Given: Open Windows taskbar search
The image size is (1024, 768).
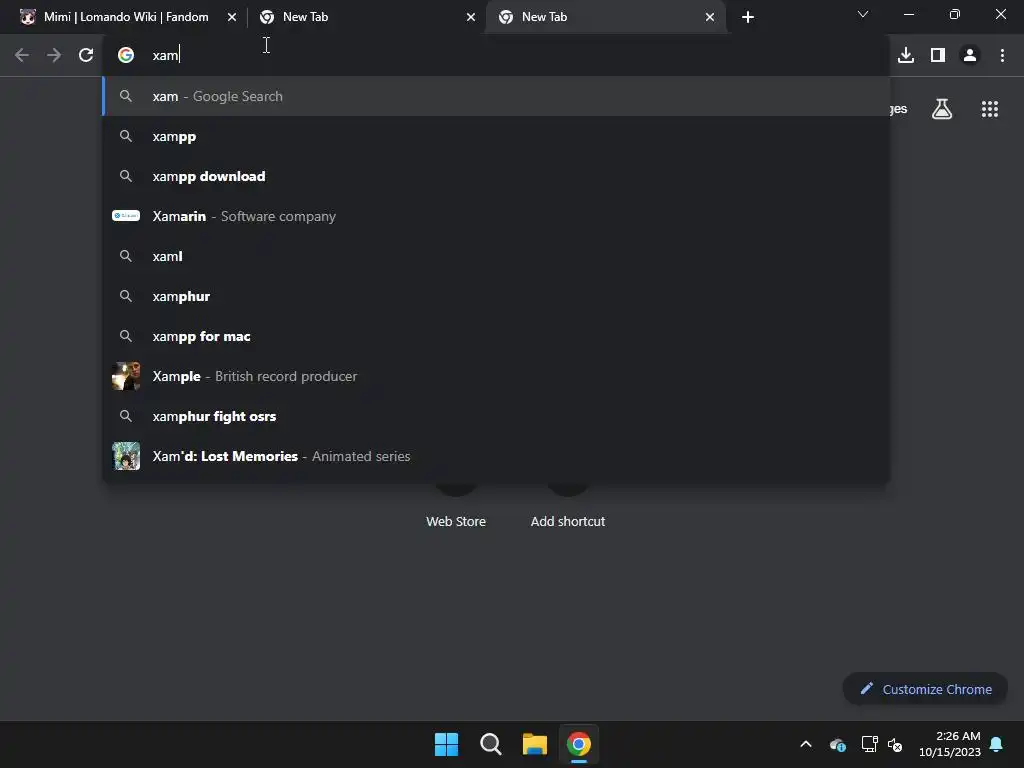Looking at the screenshot, I should tap(490, 744).
